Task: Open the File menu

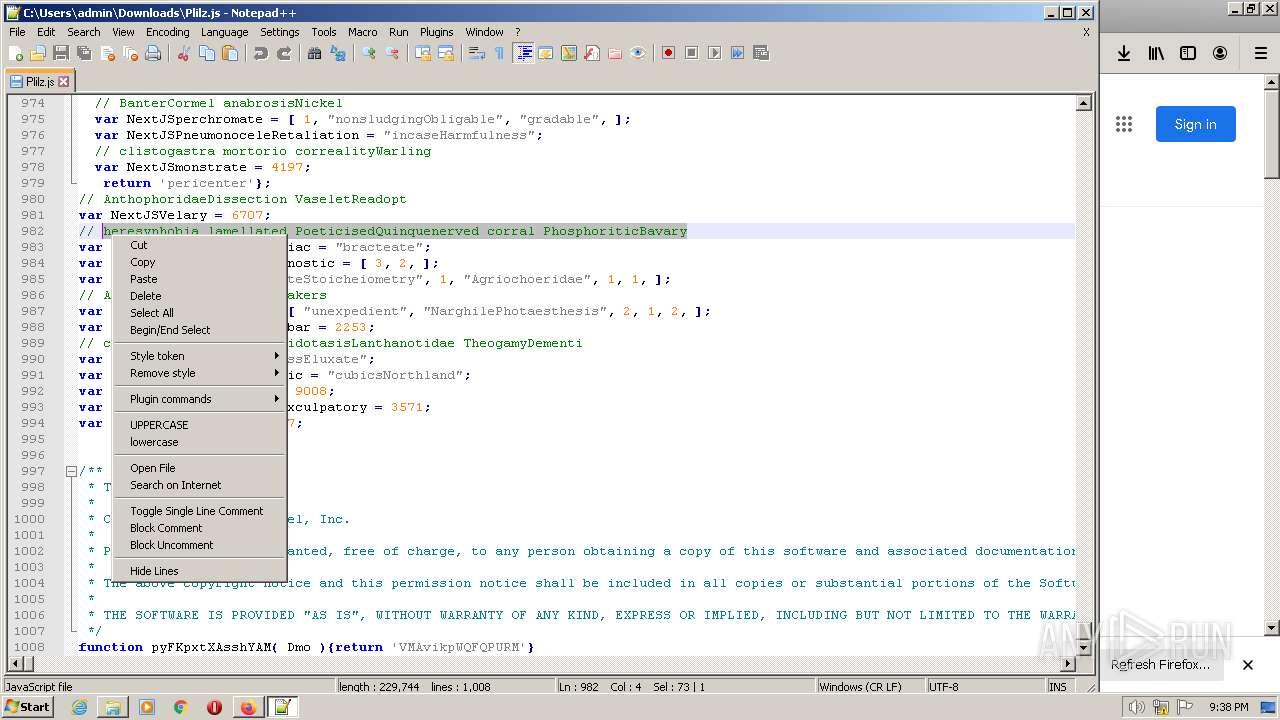Action: tap(17, 32)
